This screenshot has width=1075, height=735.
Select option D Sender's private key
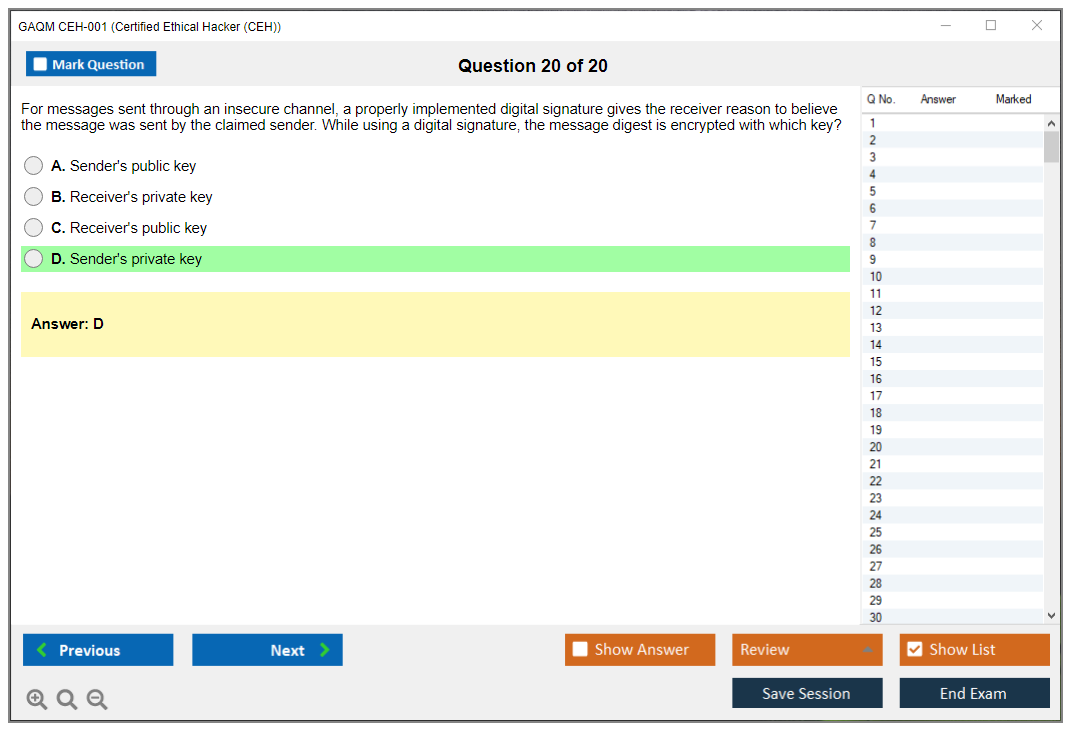(34, 259)
